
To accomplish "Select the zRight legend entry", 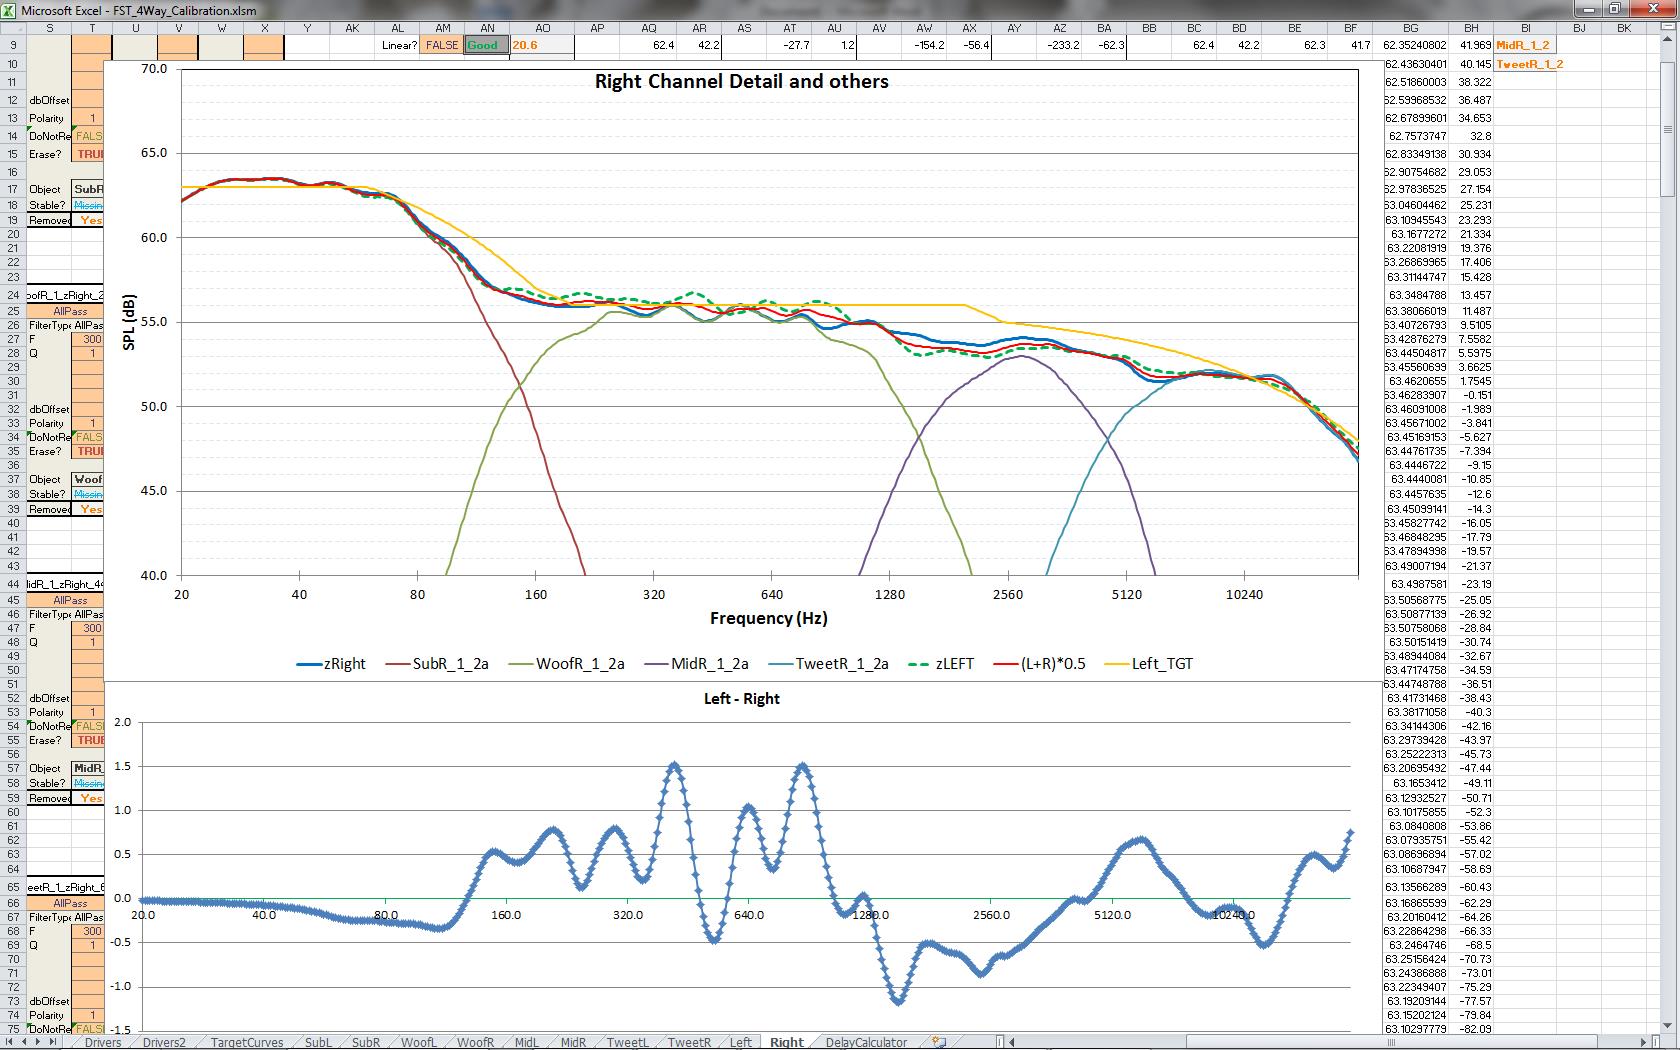I will (x=331, y=663).
